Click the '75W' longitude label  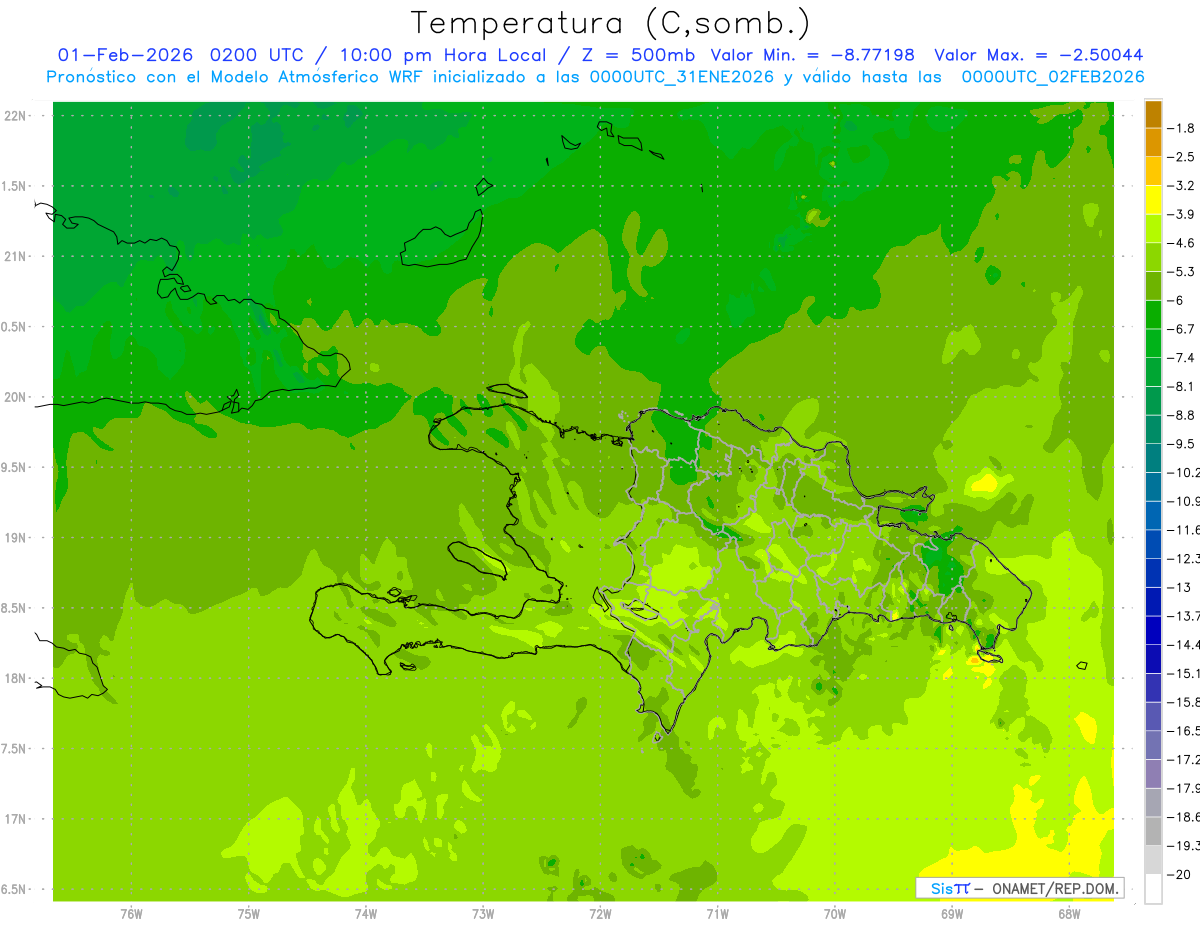pos(249,913)
